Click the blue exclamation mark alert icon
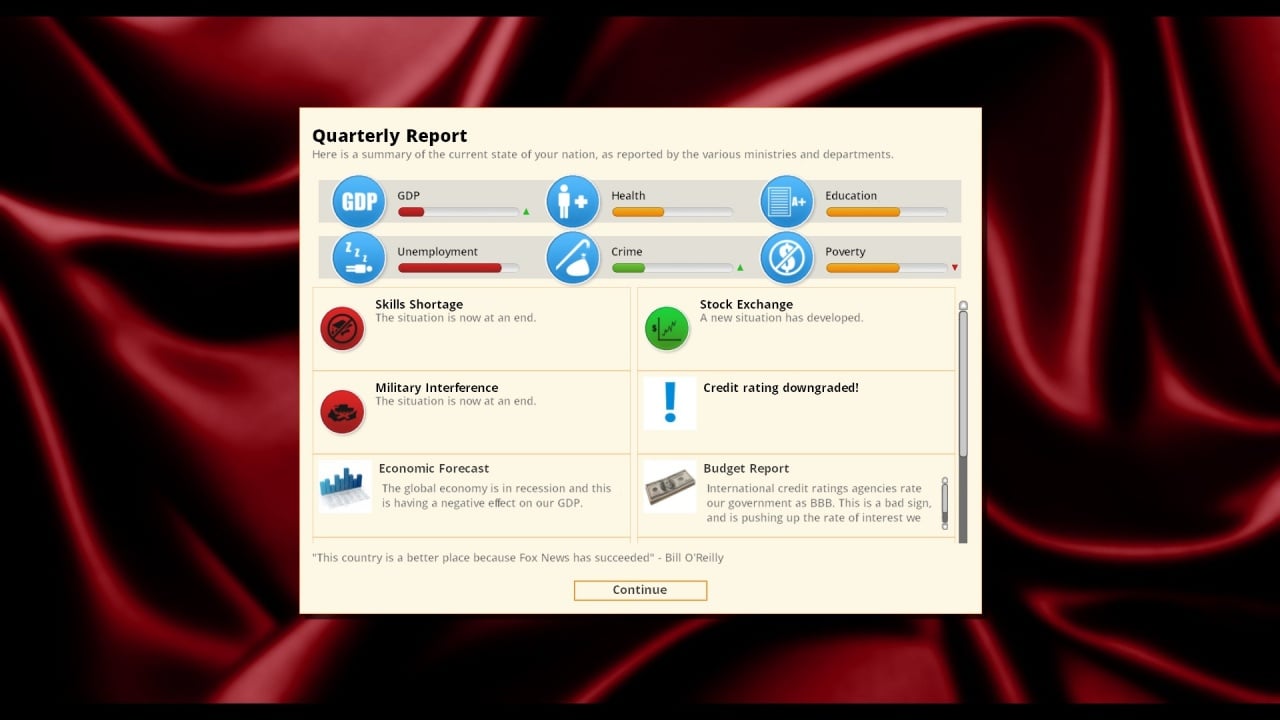1280x720 pixels. (670, 403)
